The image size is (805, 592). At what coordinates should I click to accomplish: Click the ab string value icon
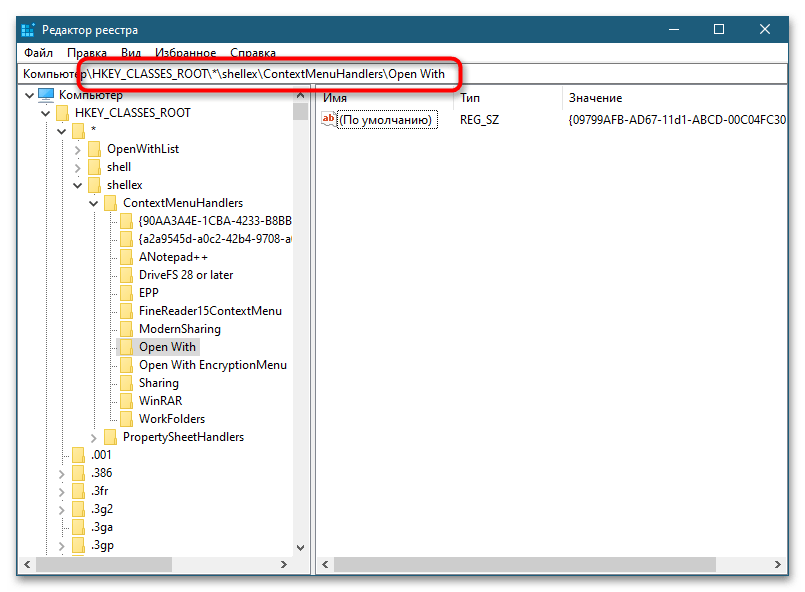329,120
